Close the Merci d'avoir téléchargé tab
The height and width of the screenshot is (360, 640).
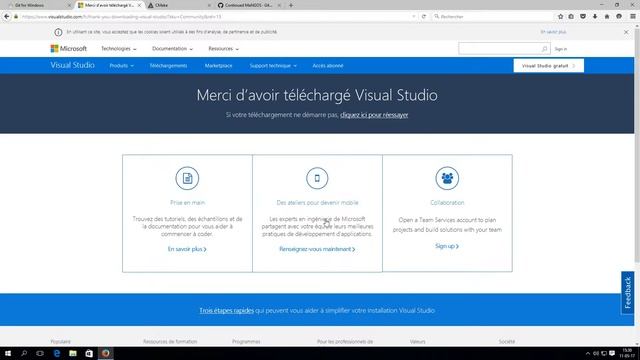pos(140,5)
